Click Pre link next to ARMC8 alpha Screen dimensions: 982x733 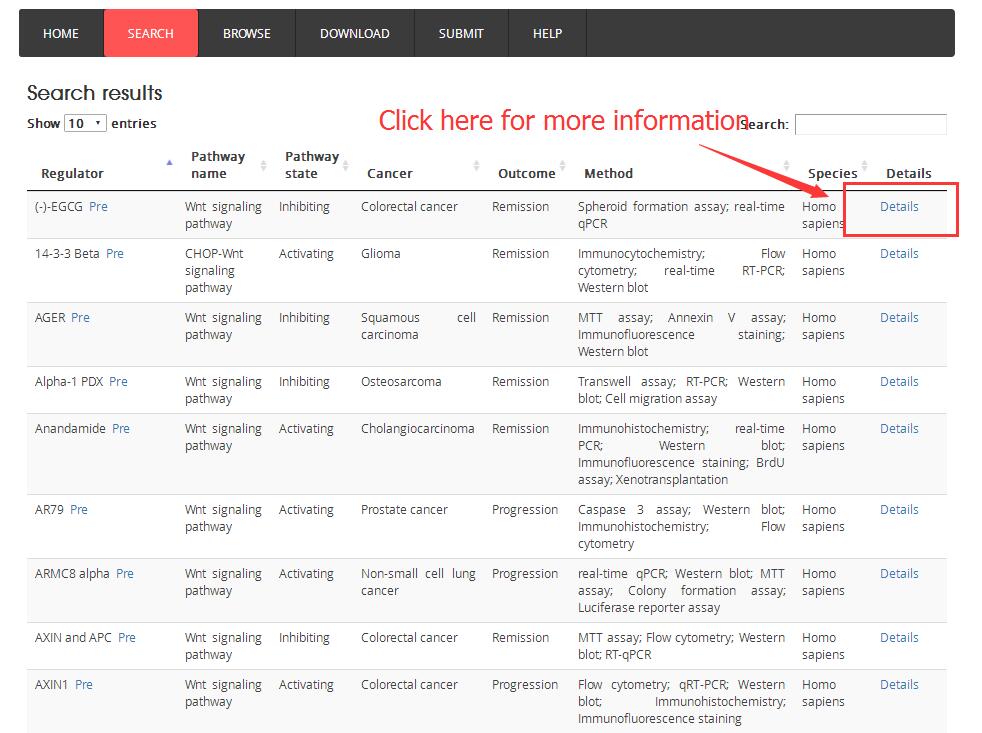[x=125, y=574]
